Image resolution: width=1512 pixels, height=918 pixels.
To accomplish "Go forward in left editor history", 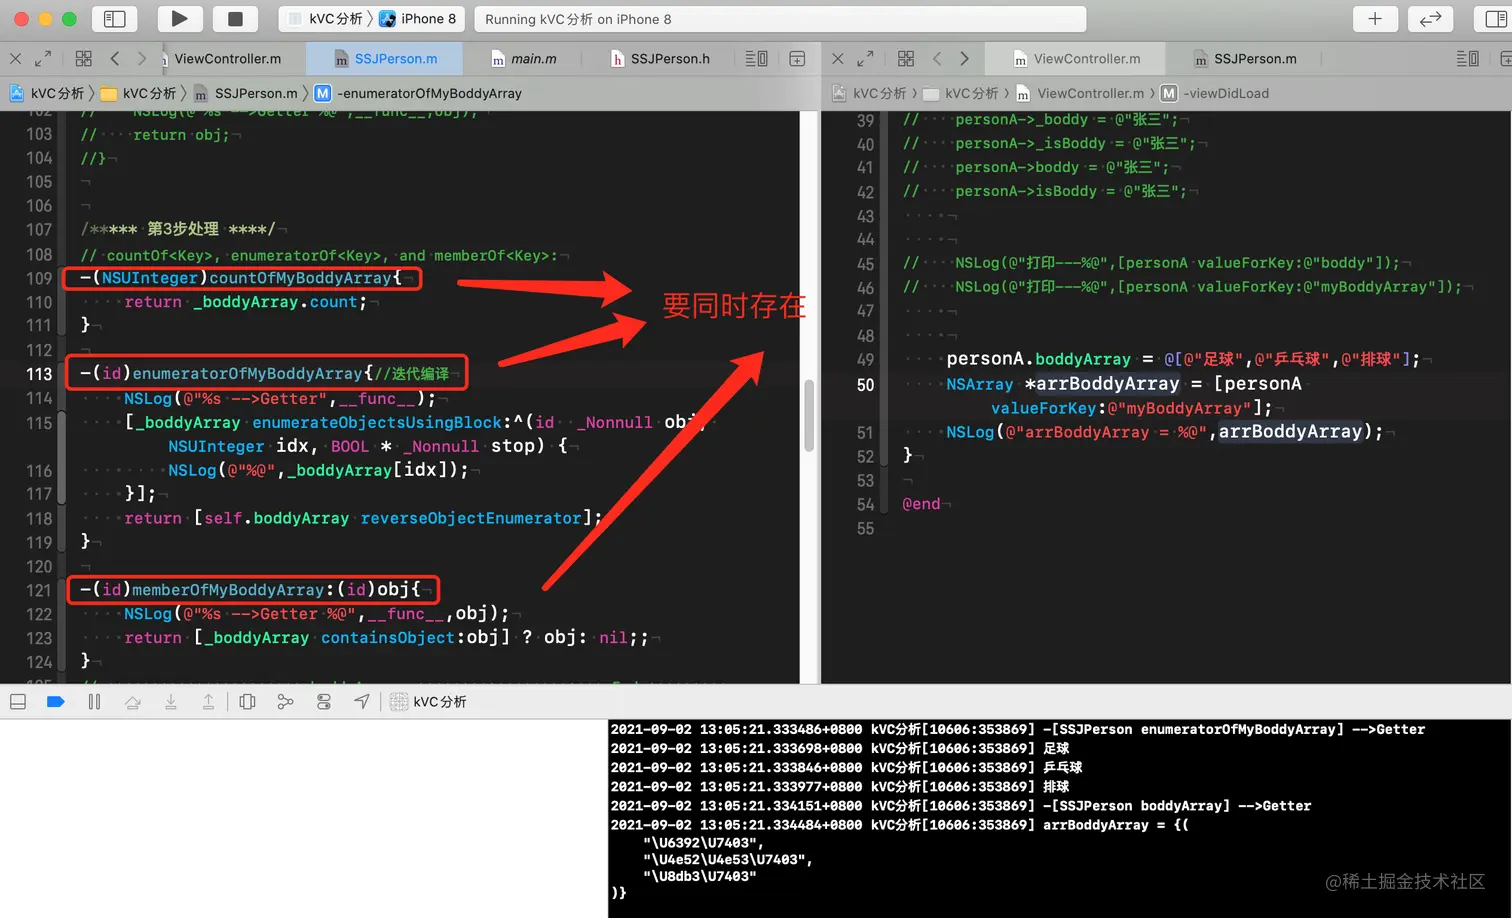I will pos(142,59).
